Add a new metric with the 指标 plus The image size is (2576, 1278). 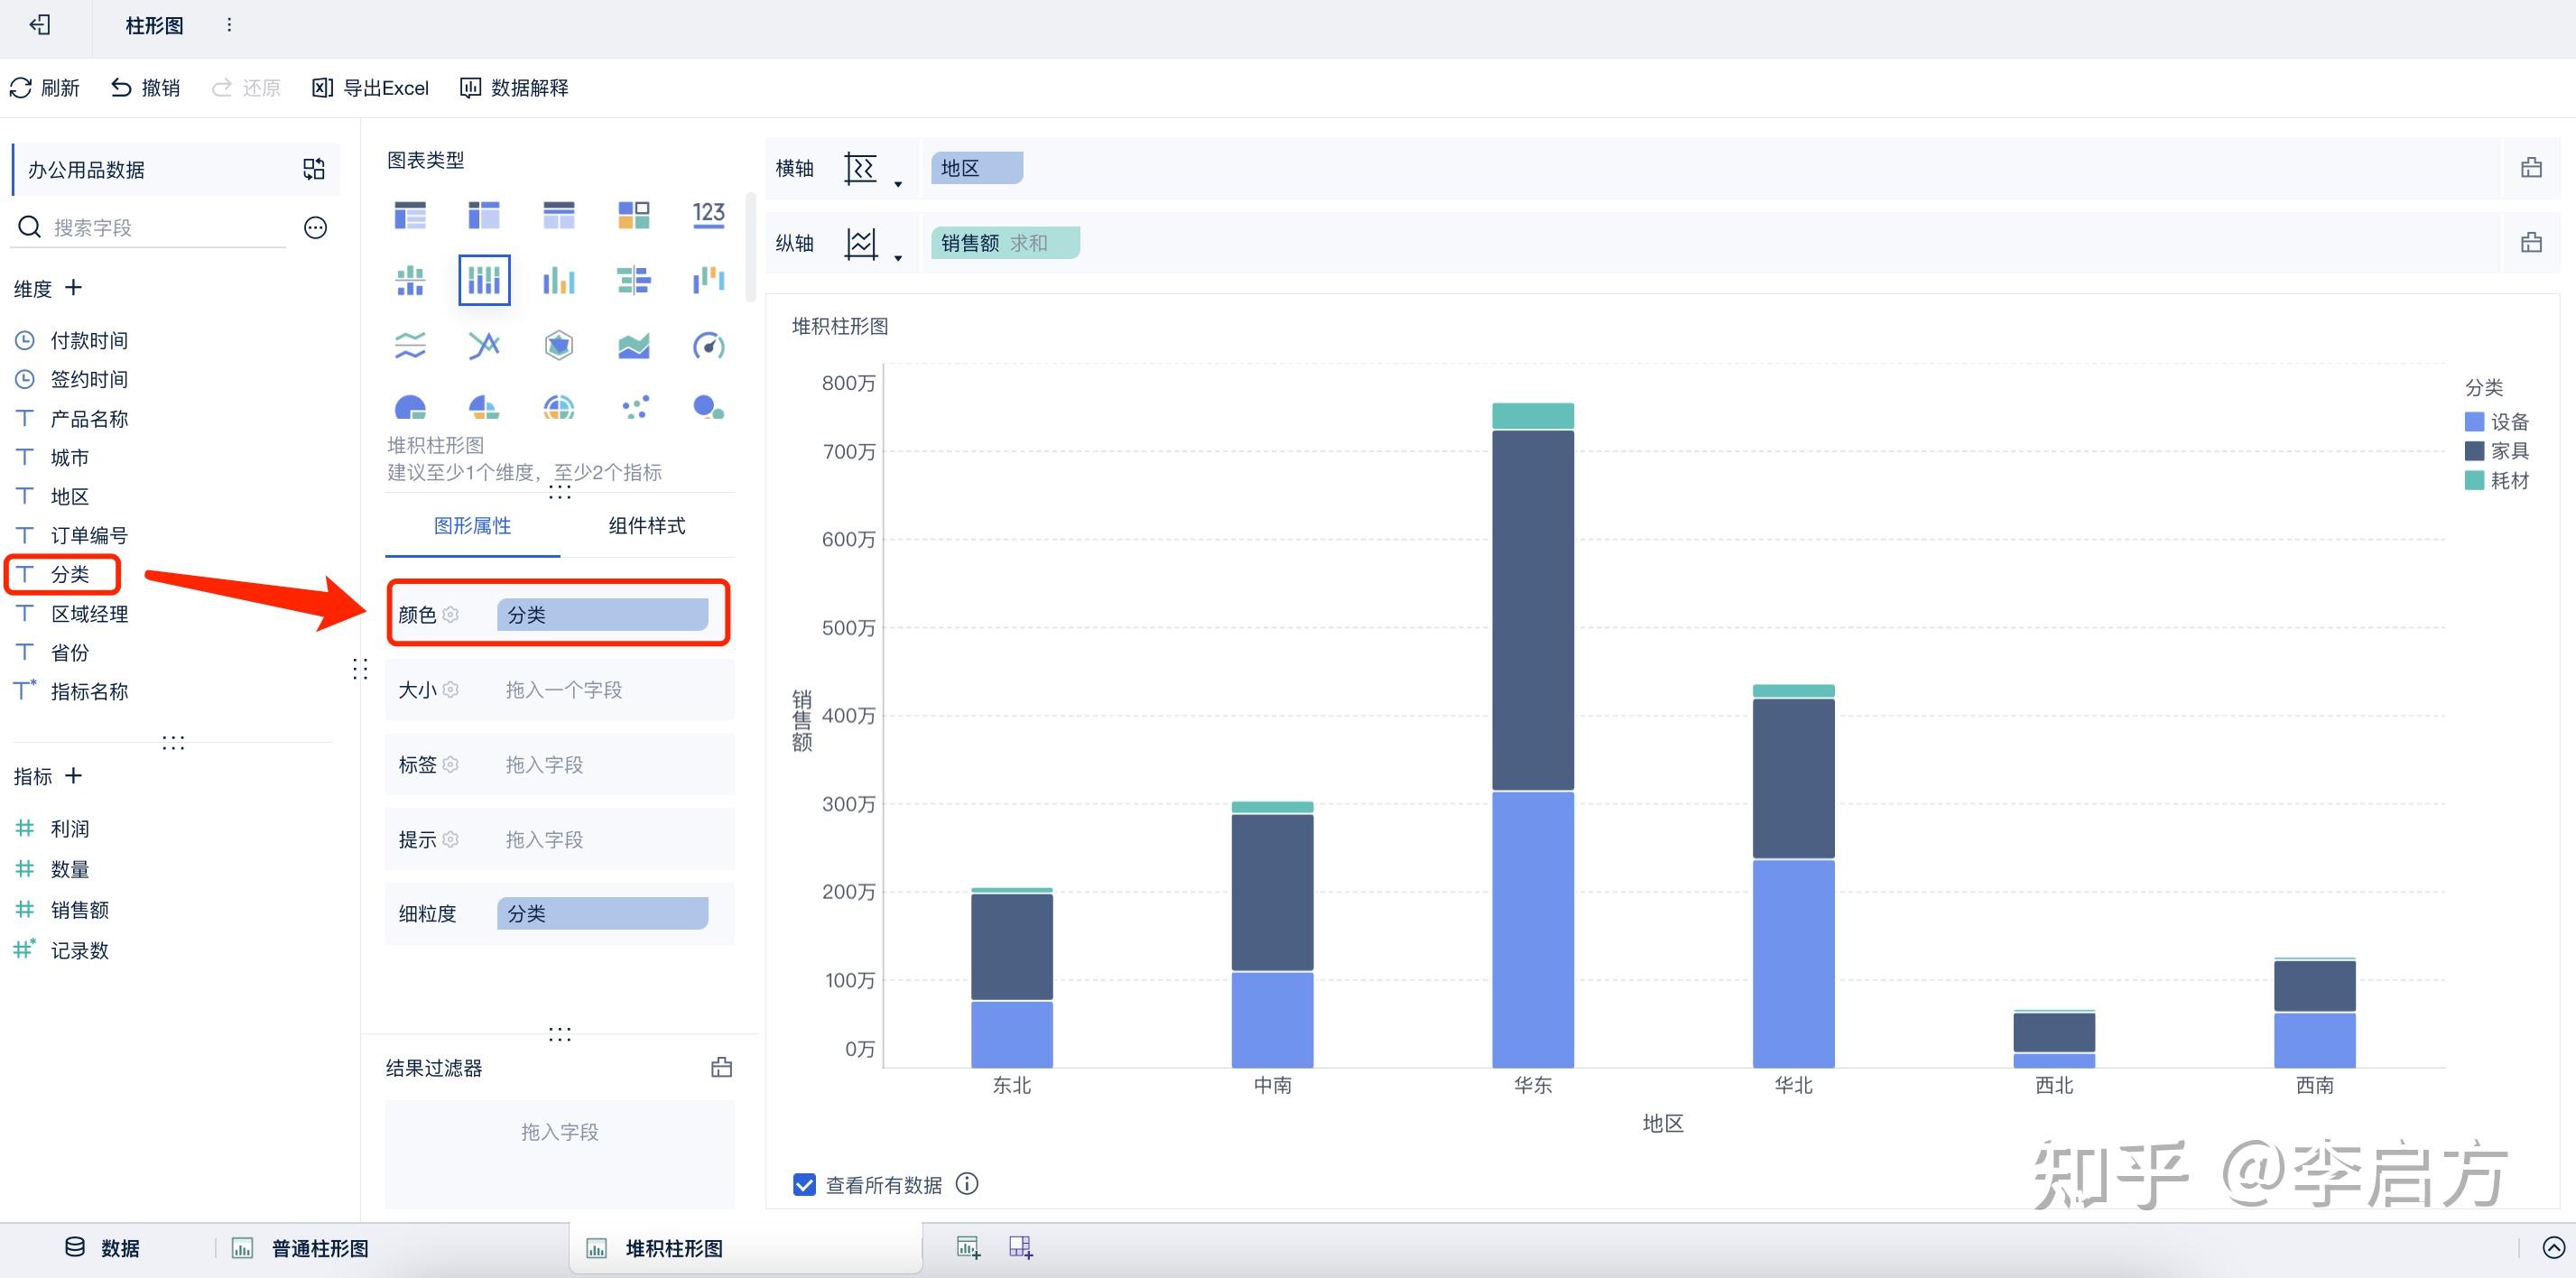click(73, 776)
